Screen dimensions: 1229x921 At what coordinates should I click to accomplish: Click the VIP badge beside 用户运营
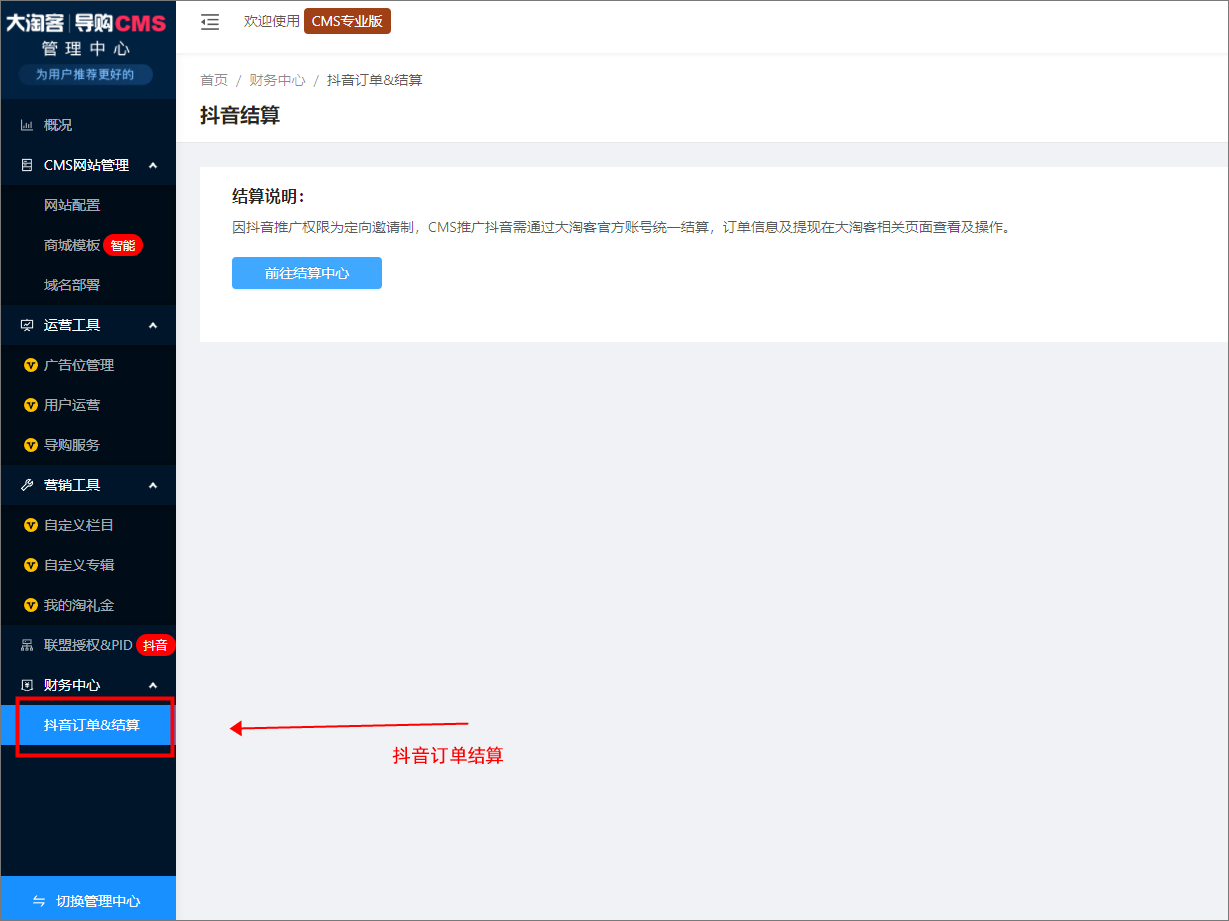(x=30, y=405)
